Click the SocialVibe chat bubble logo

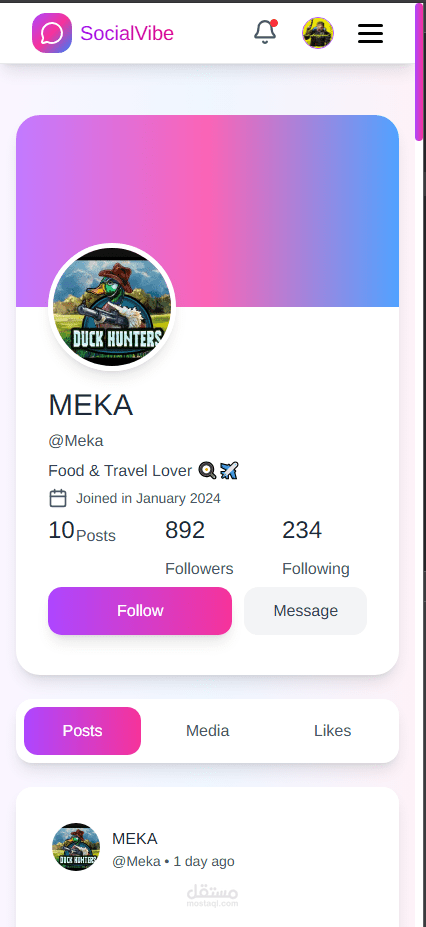coord(52,33)
